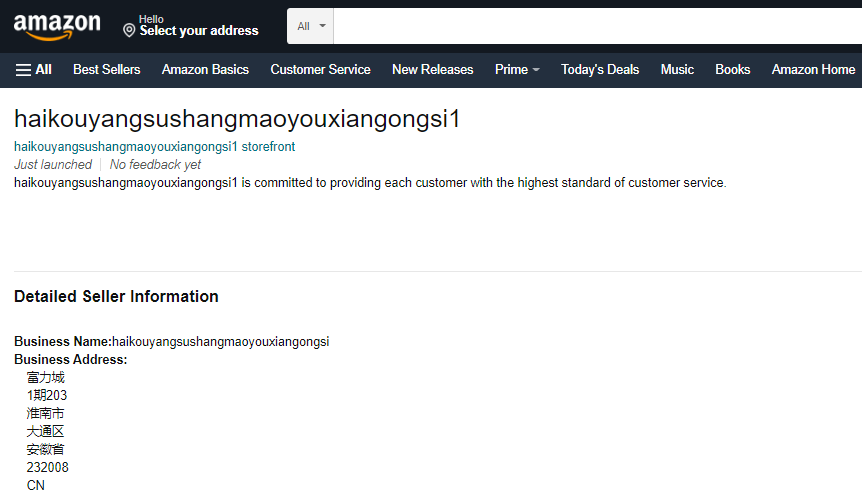Image resolution: width=862 pixels, height=499 pixels.
Task: Click country code 'CN'
Action: tap(36, 486)
